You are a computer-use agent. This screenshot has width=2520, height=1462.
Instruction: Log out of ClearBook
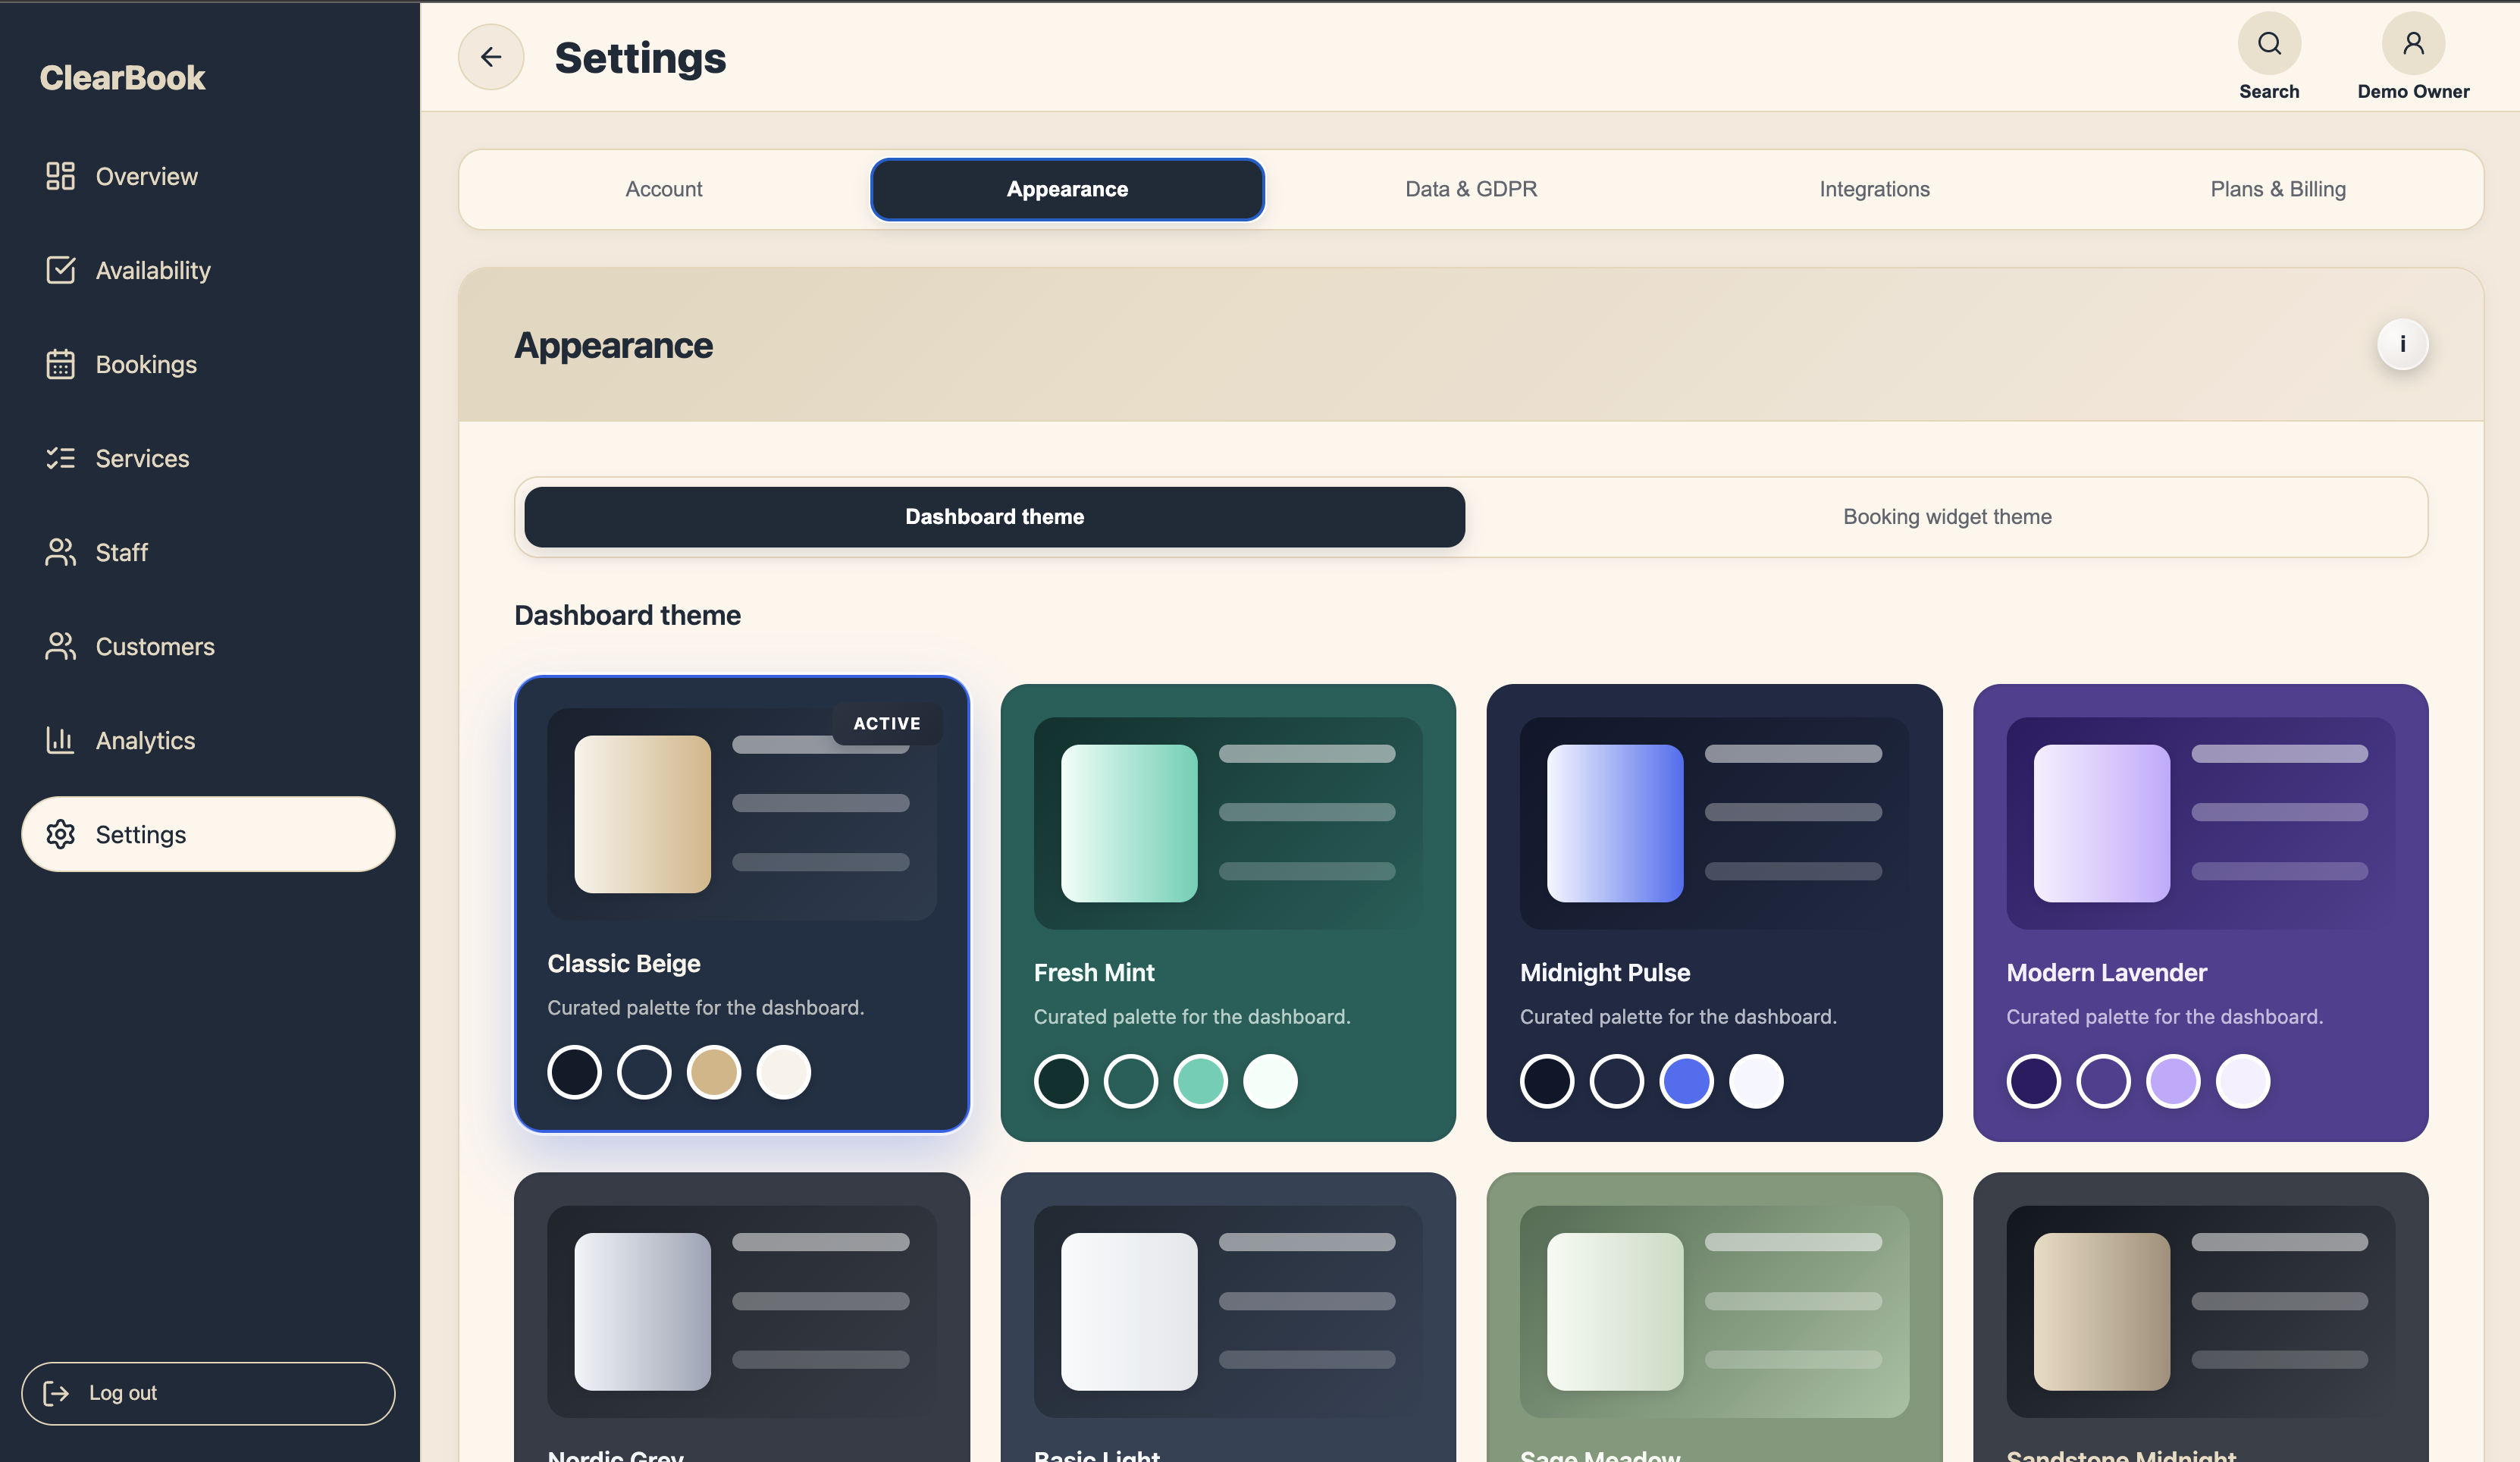pyautogui.click(x=207, y=1393)
